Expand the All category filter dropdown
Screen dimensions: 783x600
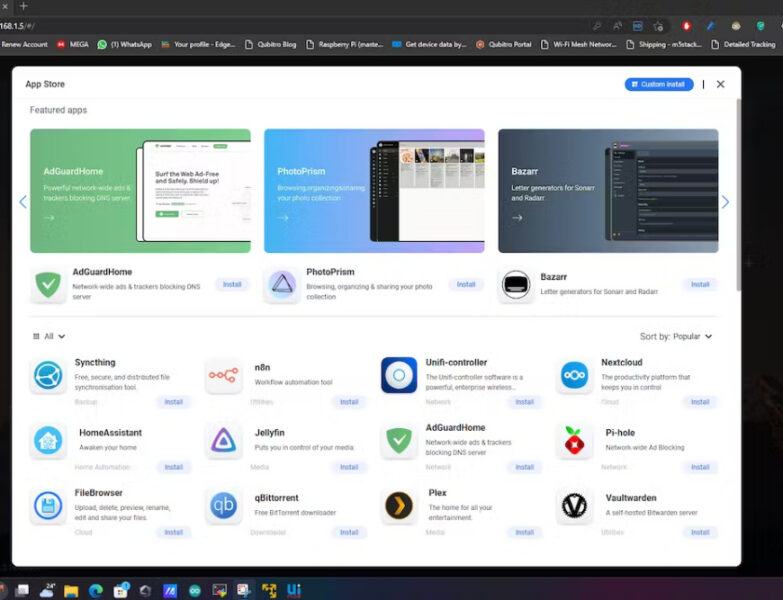coord(49,337)
